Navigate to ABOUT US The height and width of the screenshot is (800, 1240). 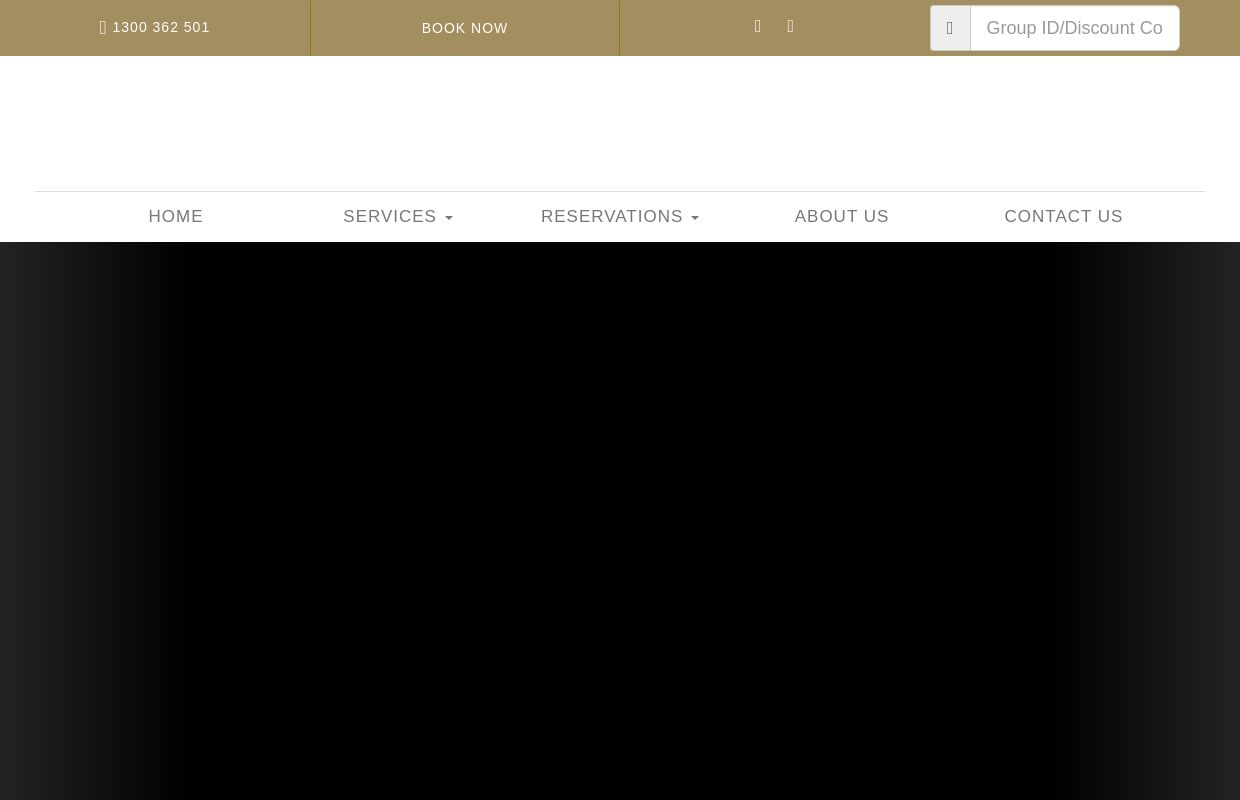pyautogui.click(x=841, y=217)
